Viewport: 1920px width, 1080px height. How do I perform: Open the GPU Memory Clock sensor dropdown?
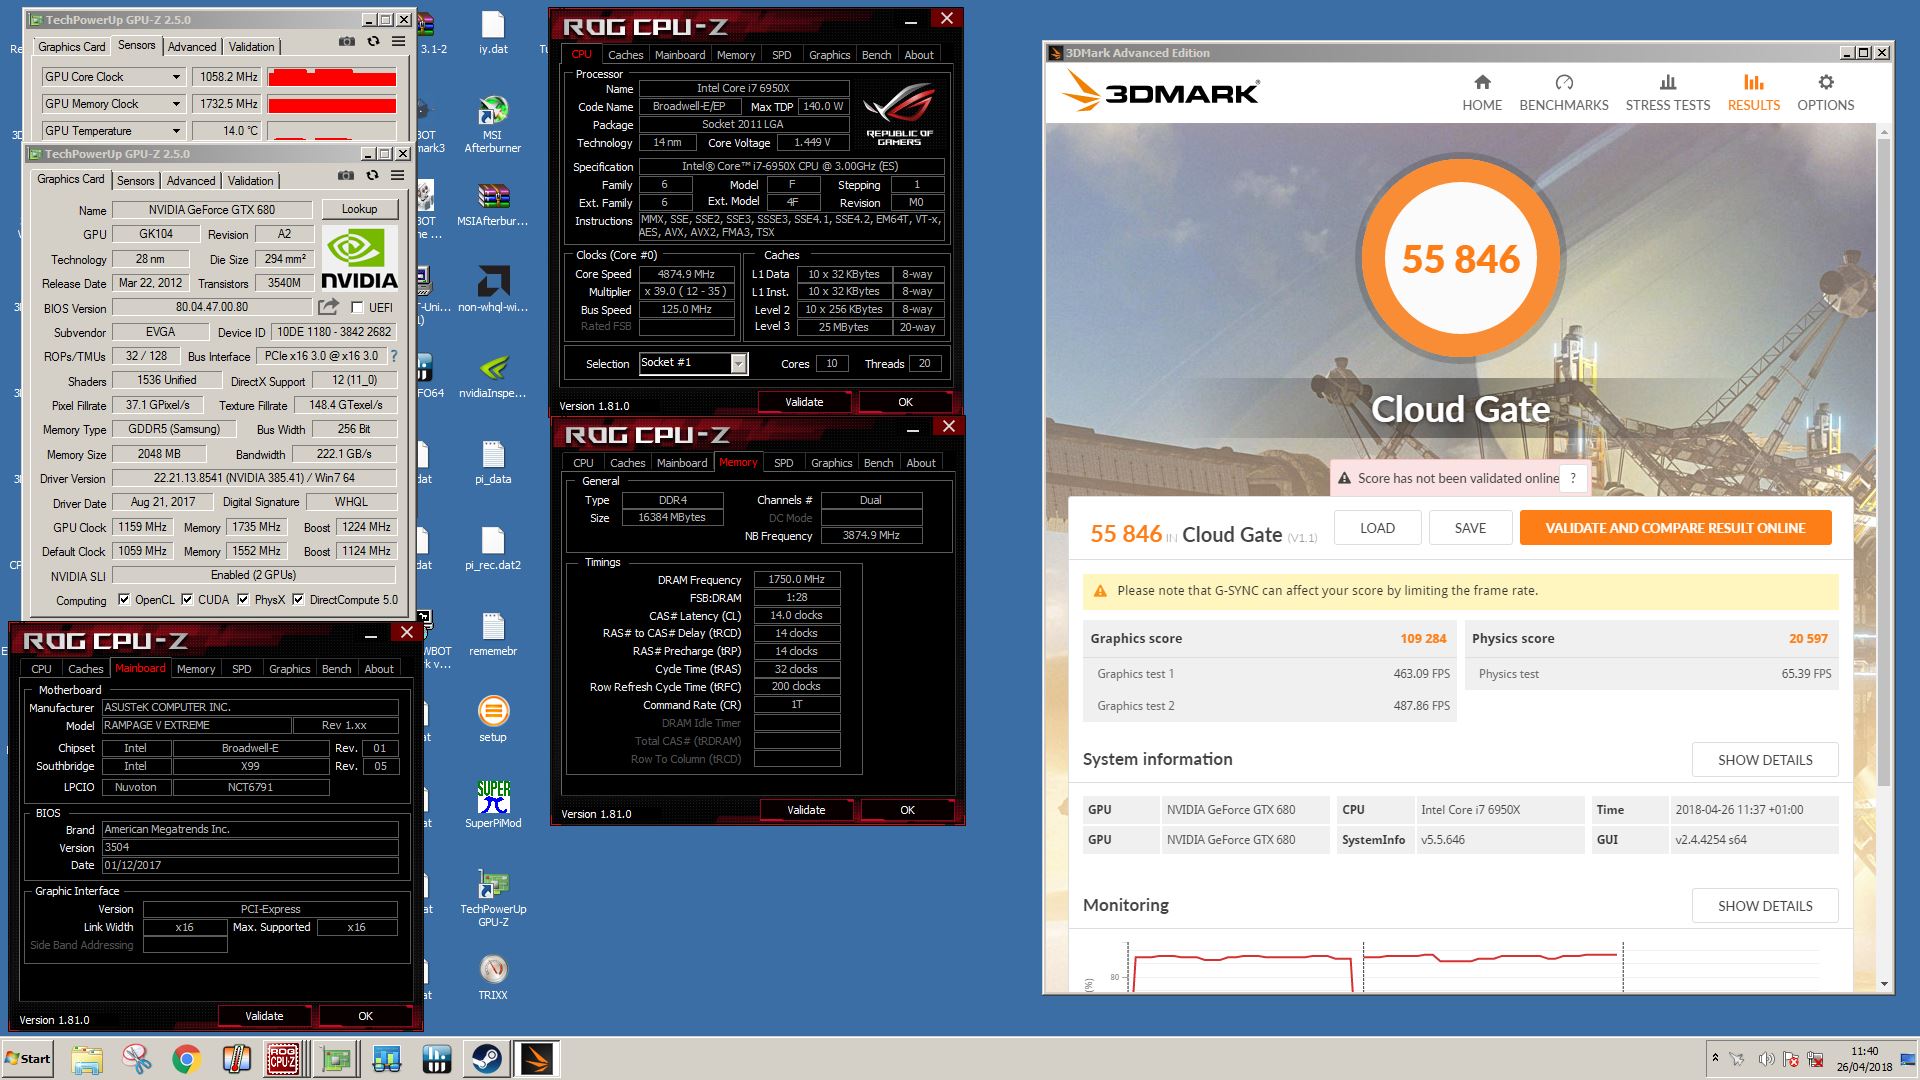pyautogui.click(x=176, y=104)
